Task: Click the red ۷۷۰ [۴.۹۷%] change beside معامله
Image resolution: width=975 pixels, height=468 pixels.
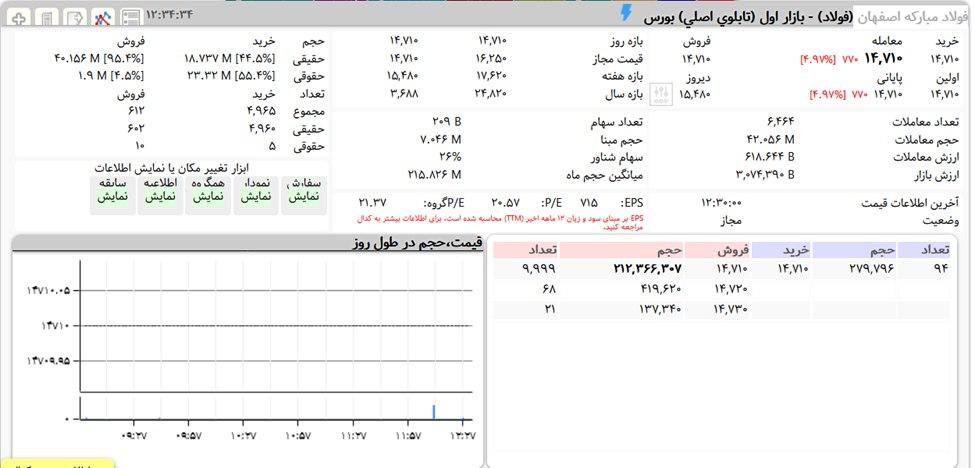Action: coord(829,60)
